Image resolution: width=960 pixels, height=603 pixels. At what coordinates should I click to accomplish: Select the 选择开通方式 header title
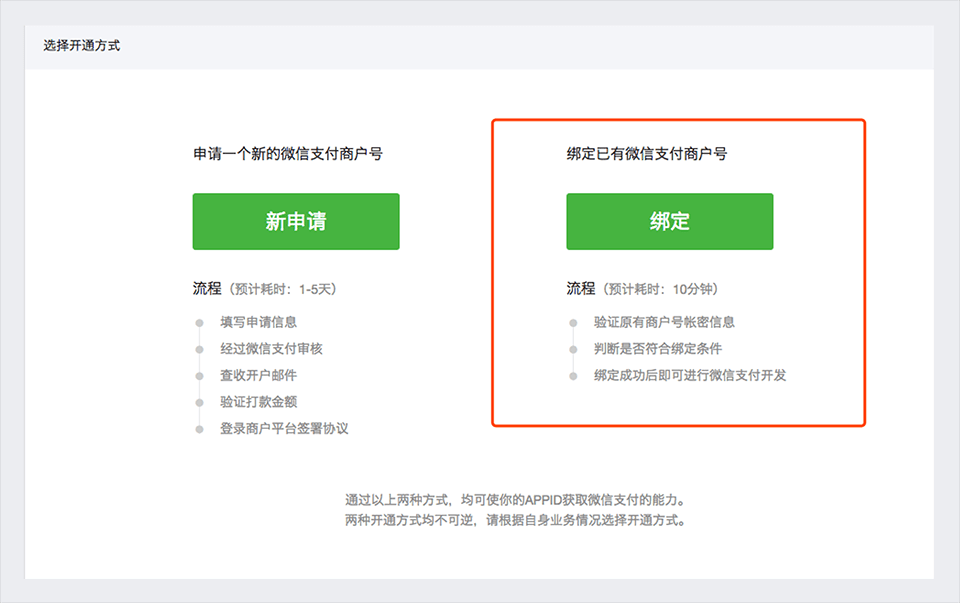tap(81, 45)
